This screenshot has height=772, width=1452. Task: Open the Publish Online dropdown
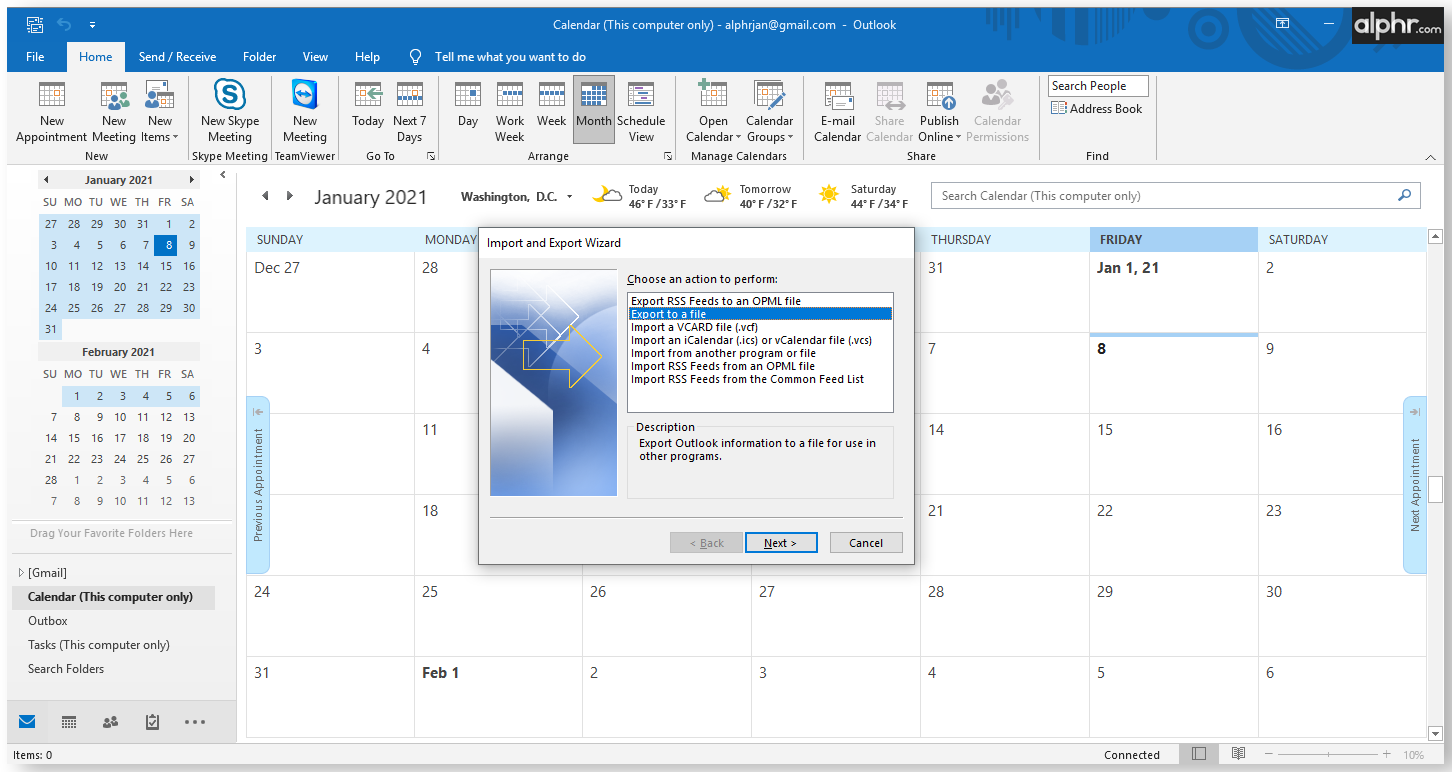pos(940,112)
